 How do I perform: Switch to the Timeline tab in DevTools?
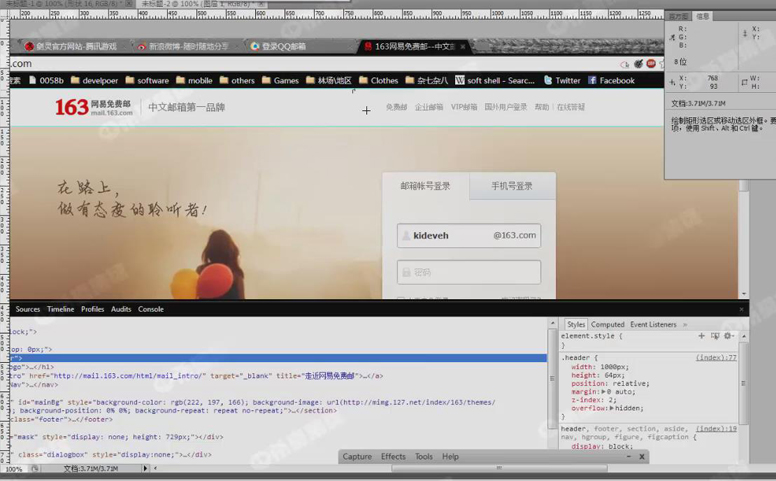(60, 309)
